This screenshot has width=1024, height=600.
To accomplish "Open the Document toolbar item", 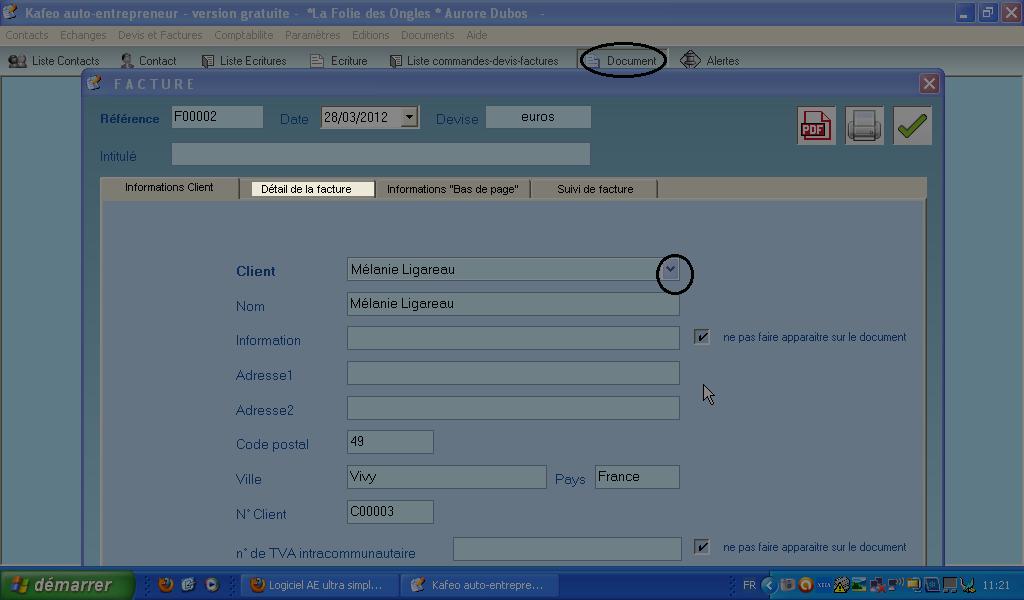I will coord(622,61).
